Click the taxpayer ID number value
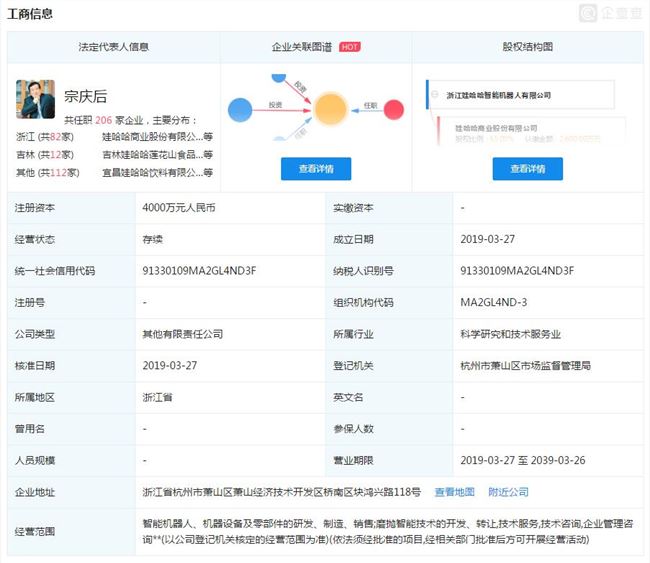Viewport: 650px width, 563px height. click(517, 271)
